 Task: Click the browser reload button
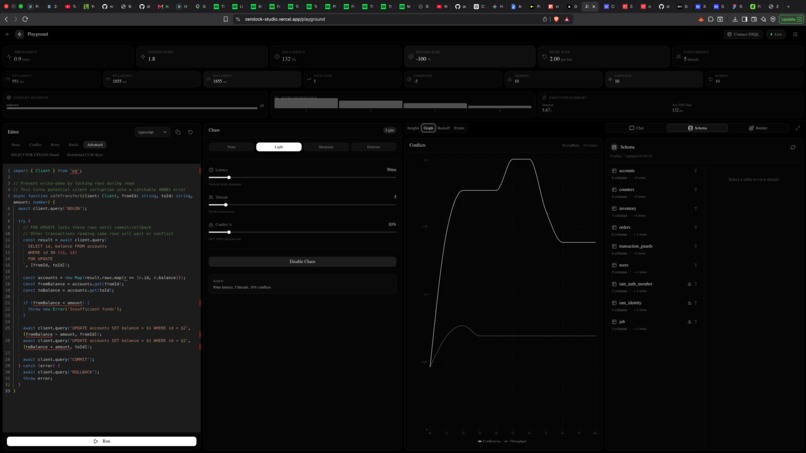pyautogui.click(x=25, y=19)
